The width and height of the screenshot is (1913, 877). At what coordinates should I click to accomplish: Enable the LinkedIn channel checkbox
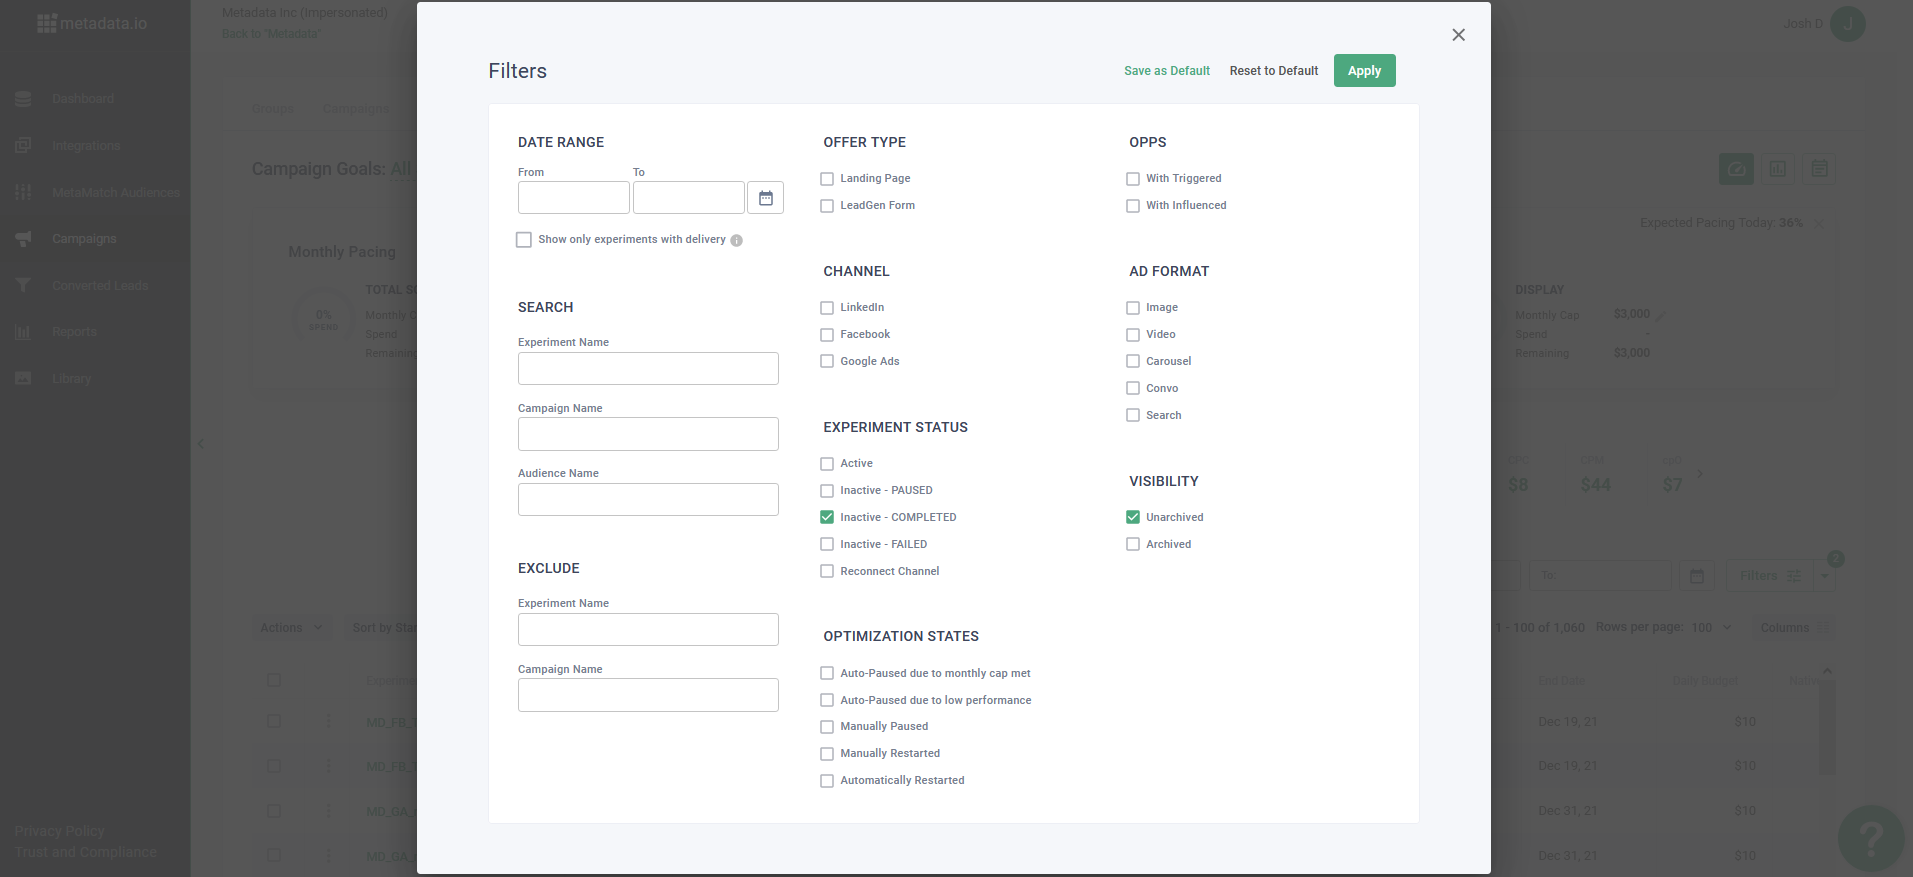tap(827, 308)
